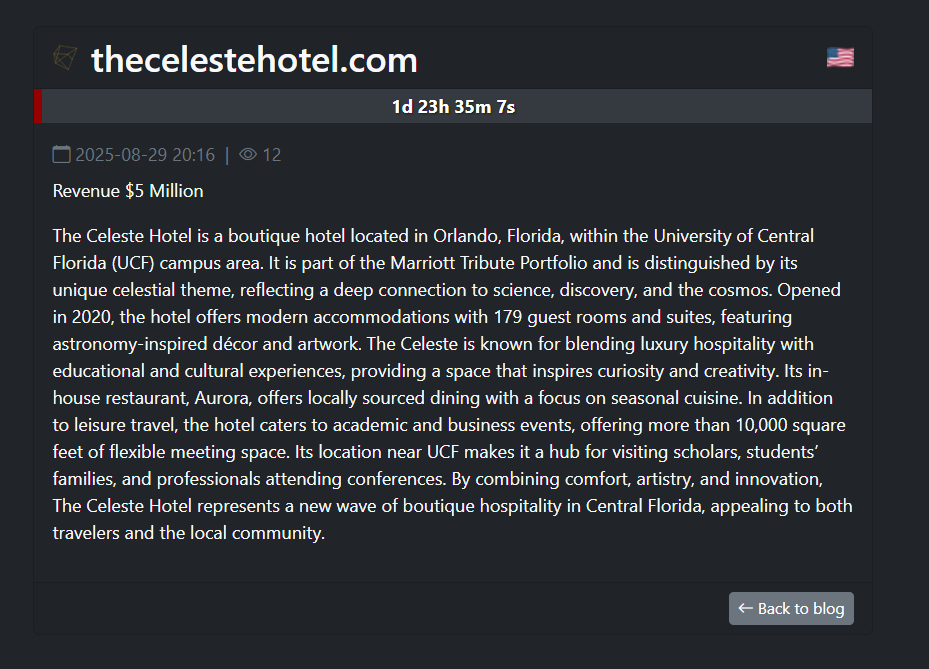
Task: Click the Revenue $5 Million line
Action: [127, 190]
